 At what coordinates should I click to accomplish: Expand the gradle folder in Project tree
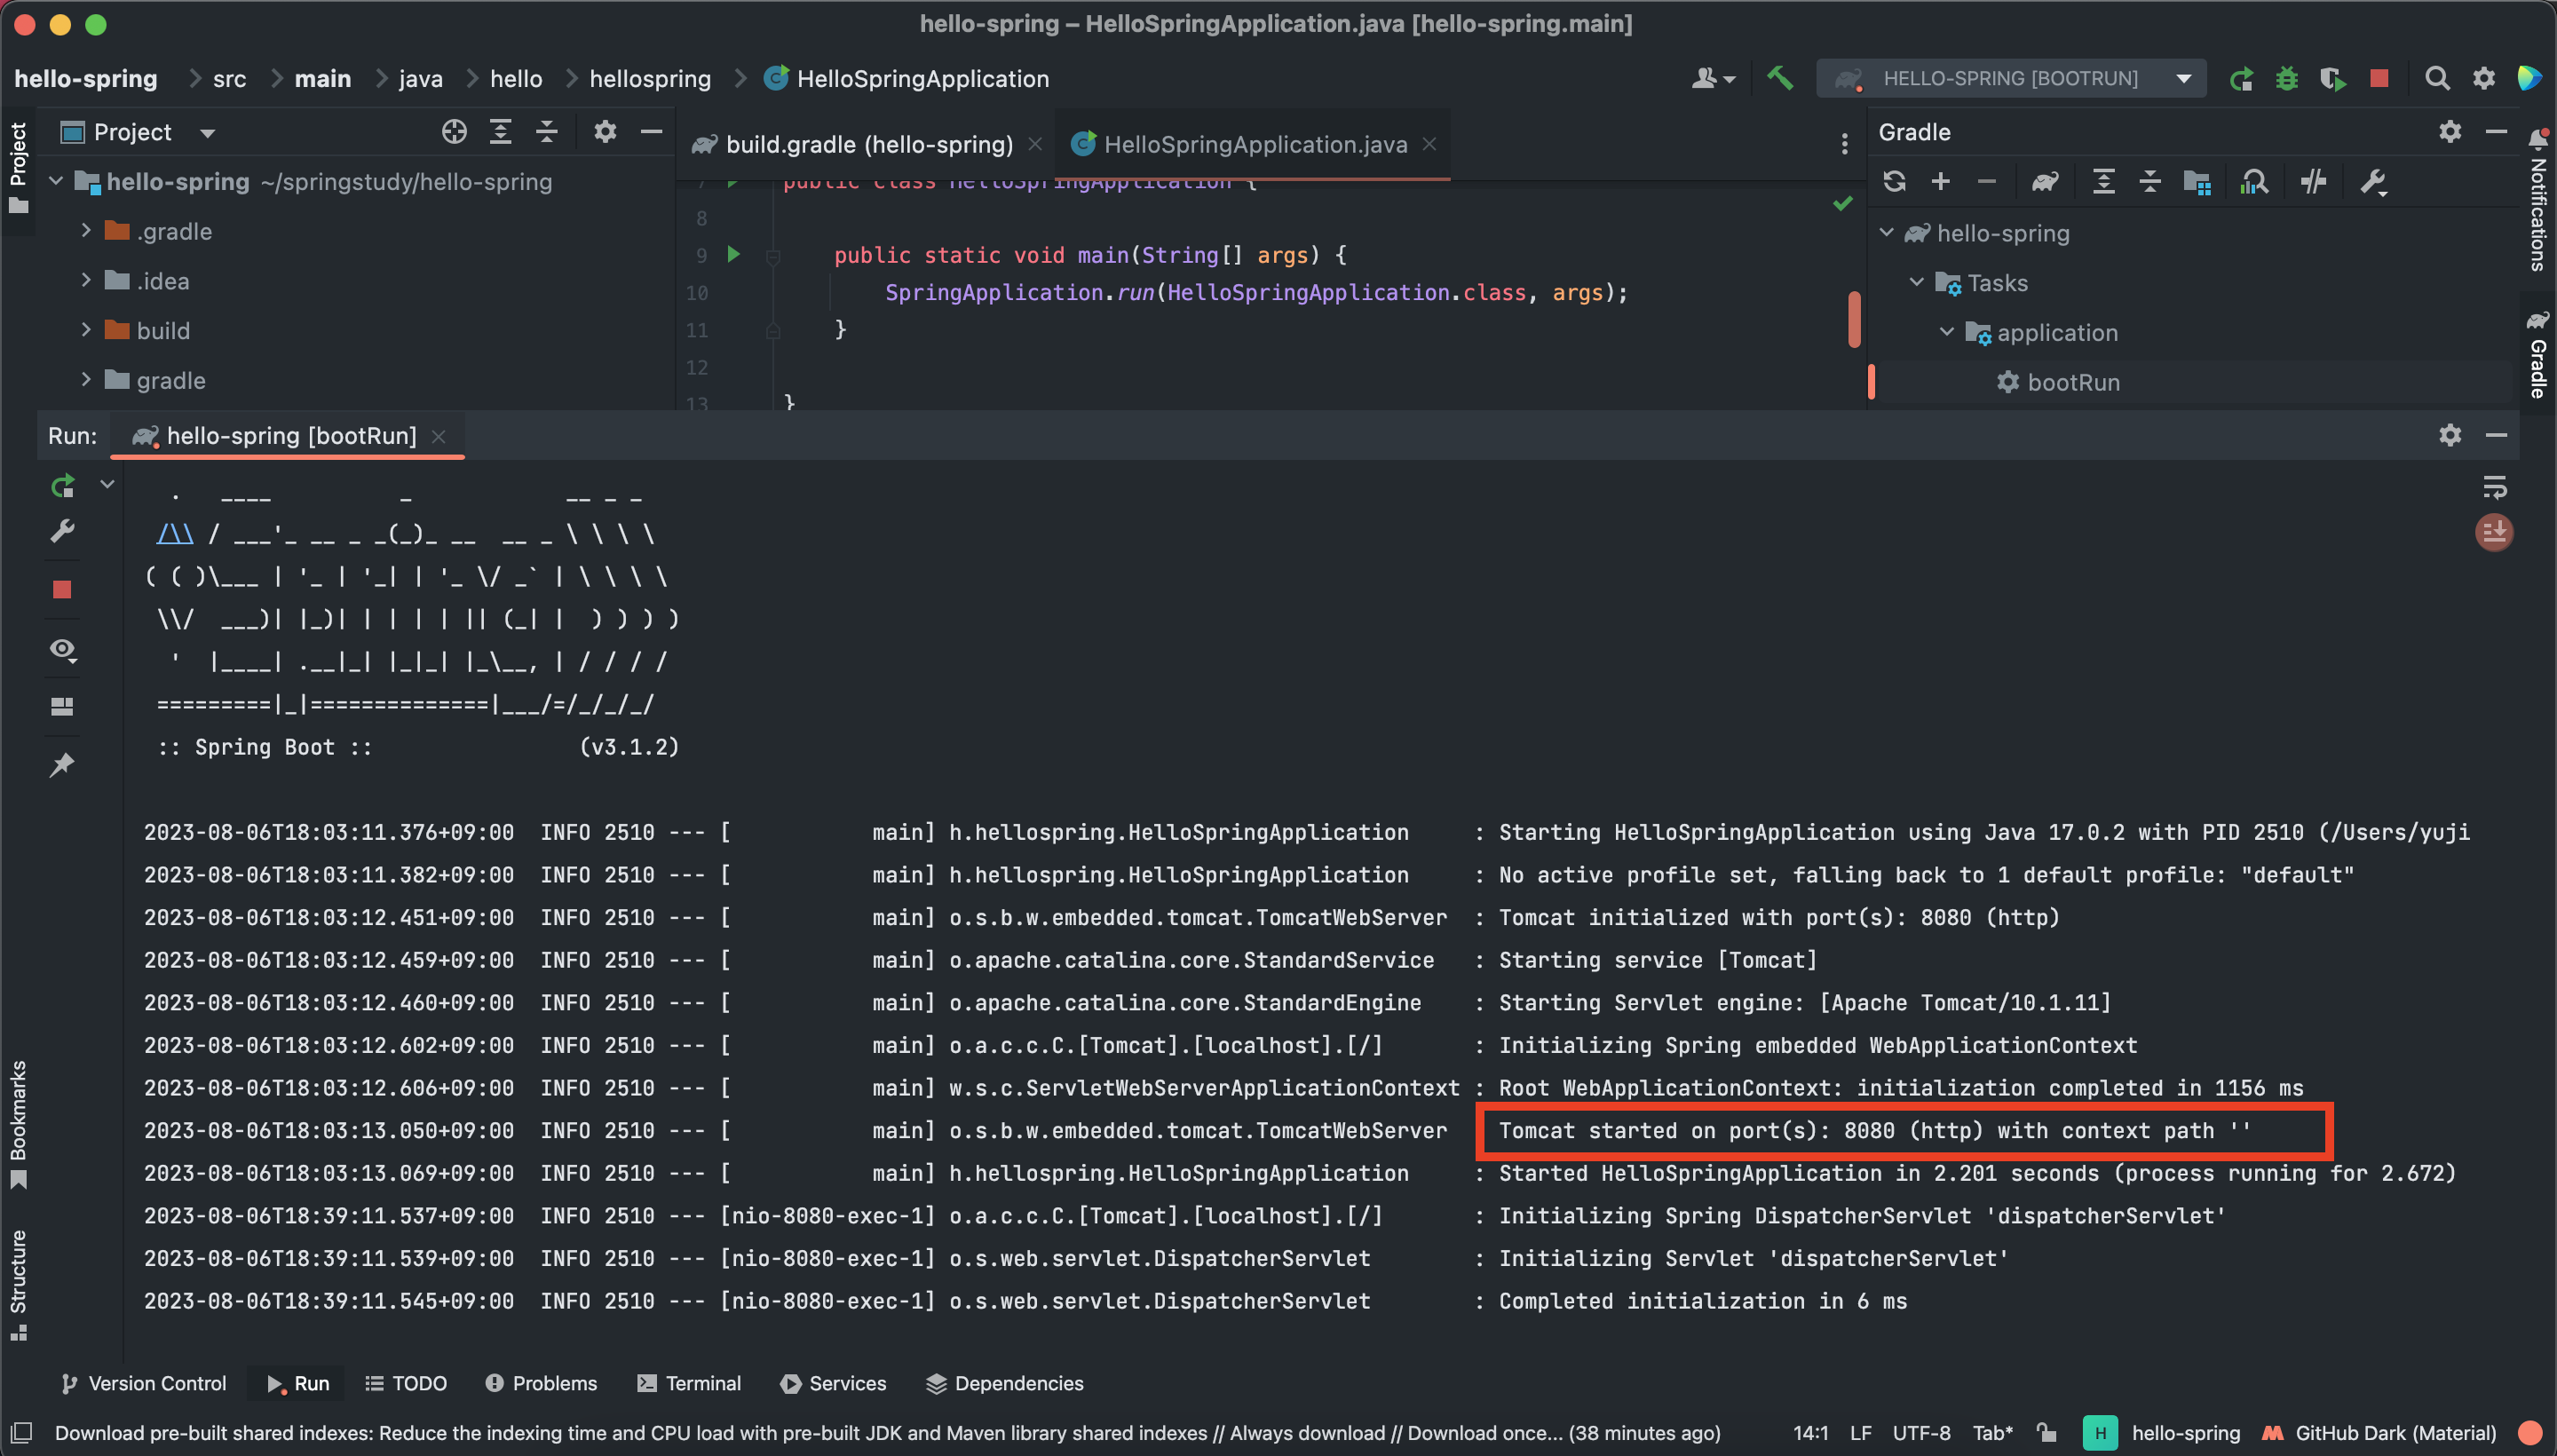coord(86,380)
